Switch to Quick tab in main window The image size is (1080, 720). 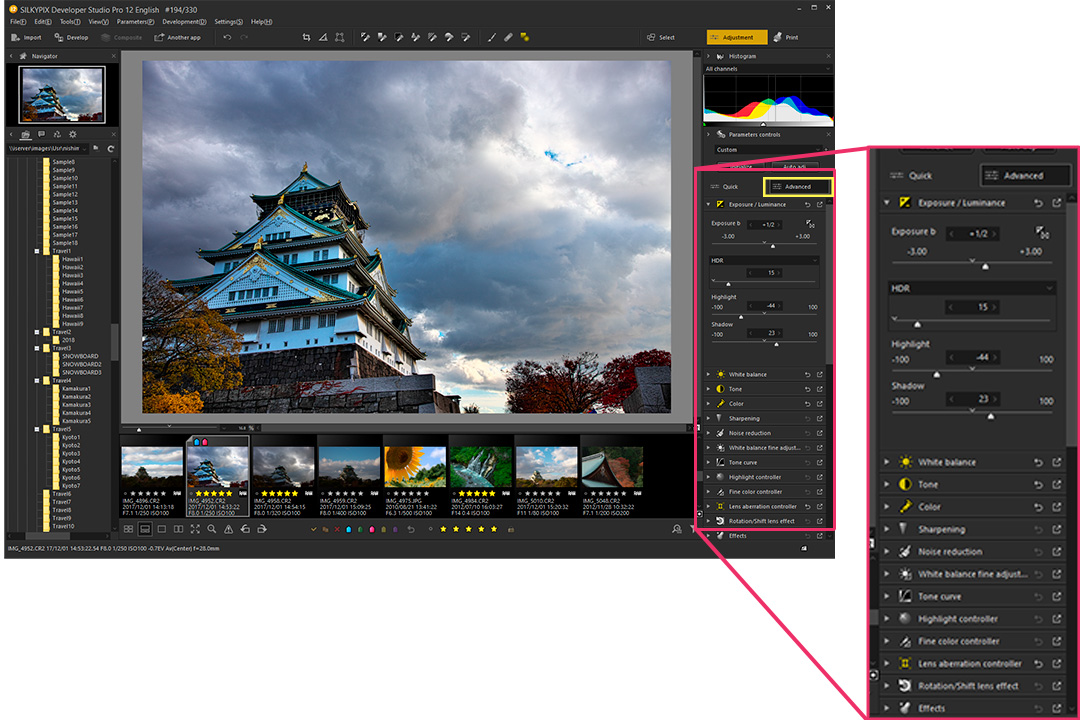pos(725,187)
